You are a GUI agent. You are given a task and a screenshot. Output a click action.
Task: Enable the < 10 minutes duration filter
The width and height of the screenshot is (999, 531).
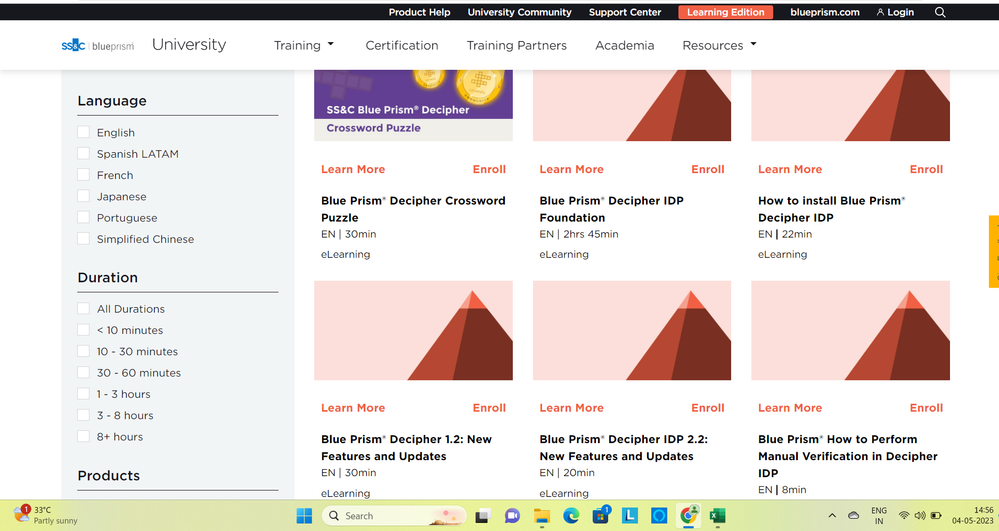point(83,330)
